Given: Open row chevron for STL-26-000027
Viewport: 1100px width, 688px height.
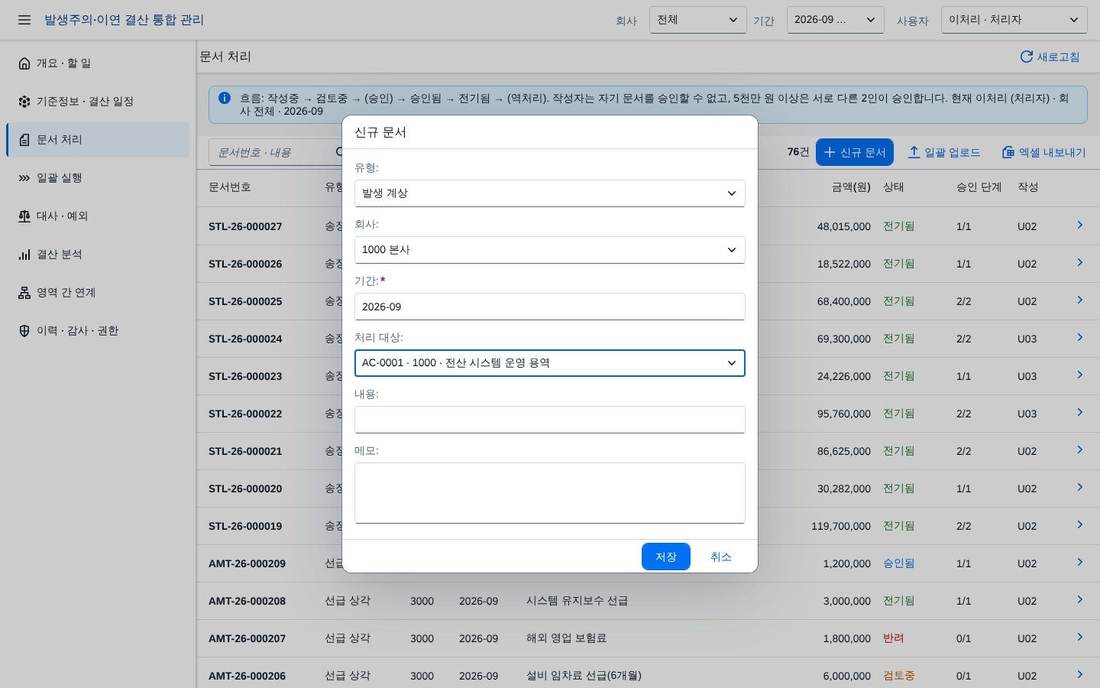Looking at the screenshot, I should tap(1080, 225).
